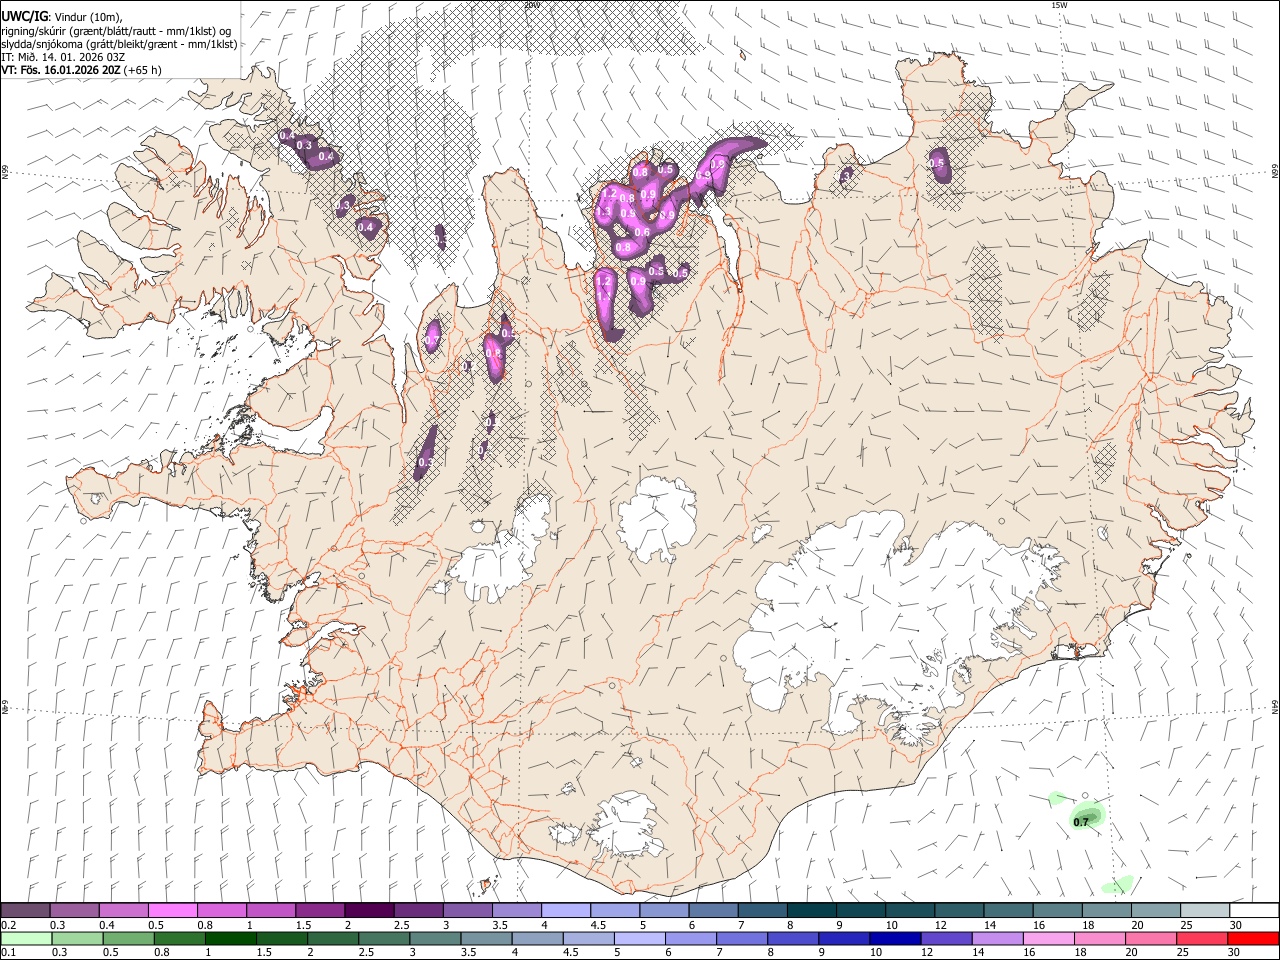Pick the bright pink swatch between 0.5 and 0.8, upper legend
The width and height of the screenshot is (1280, 960).
tap(173, 910)
